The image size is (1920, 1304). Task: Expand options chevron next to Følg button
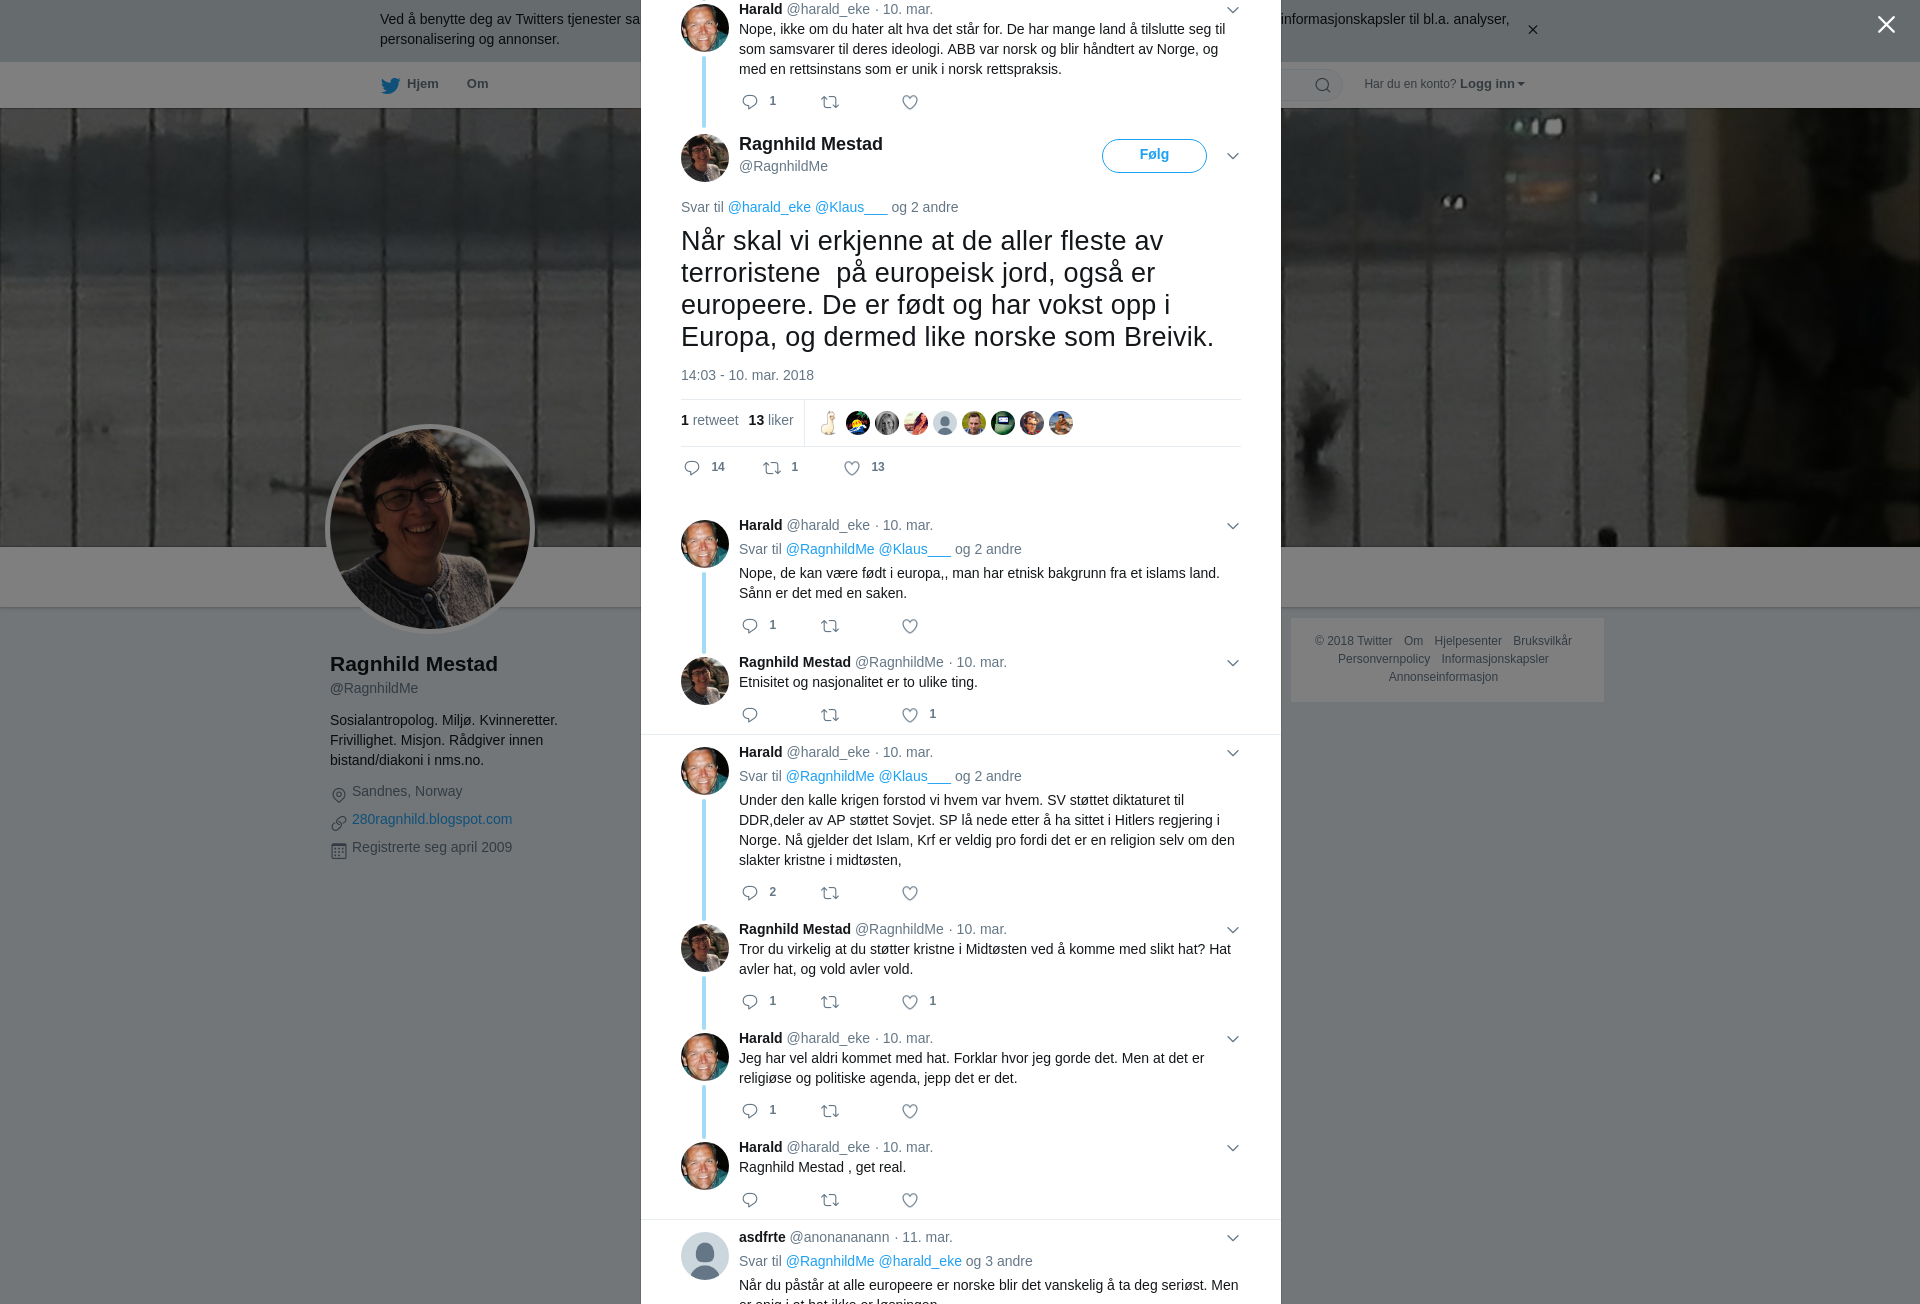coord(1233,156)
